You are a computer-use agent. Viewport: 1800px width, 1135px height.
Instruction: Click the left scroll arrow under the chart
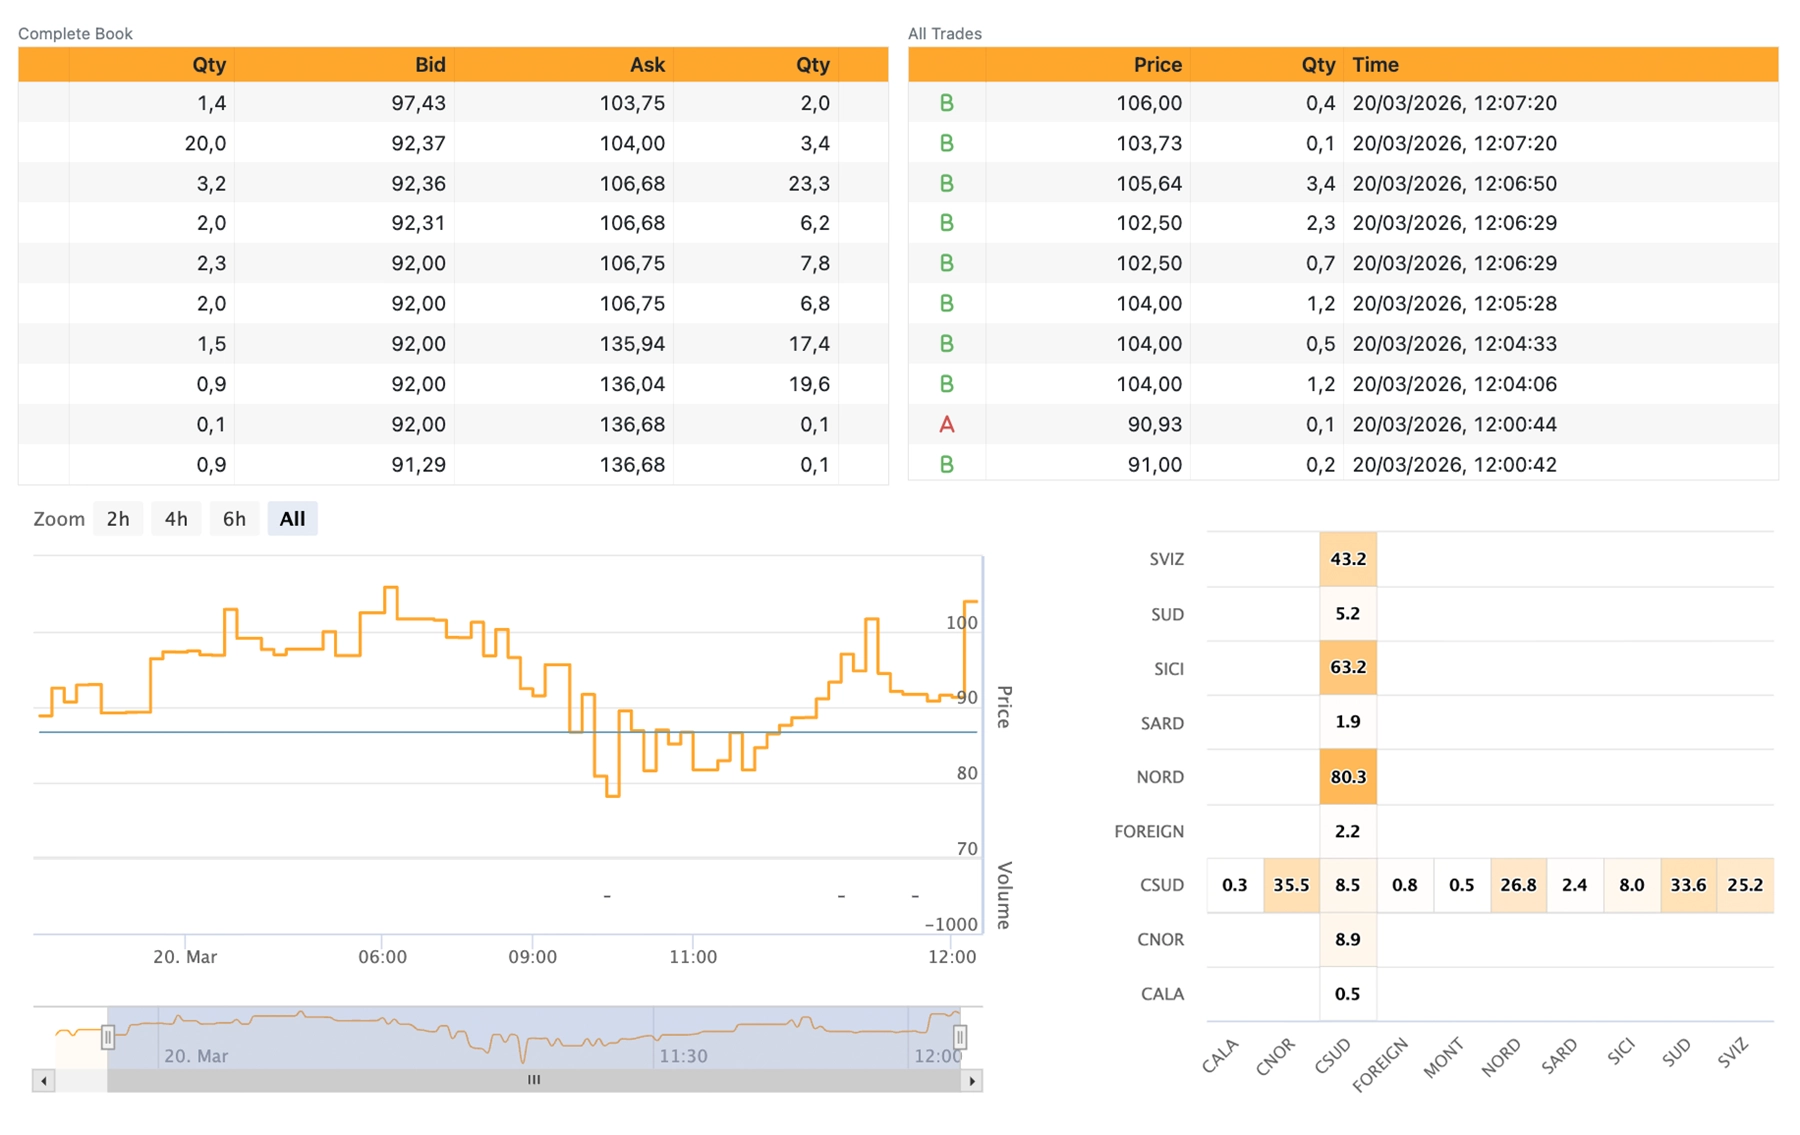(x=43, y=1081)
